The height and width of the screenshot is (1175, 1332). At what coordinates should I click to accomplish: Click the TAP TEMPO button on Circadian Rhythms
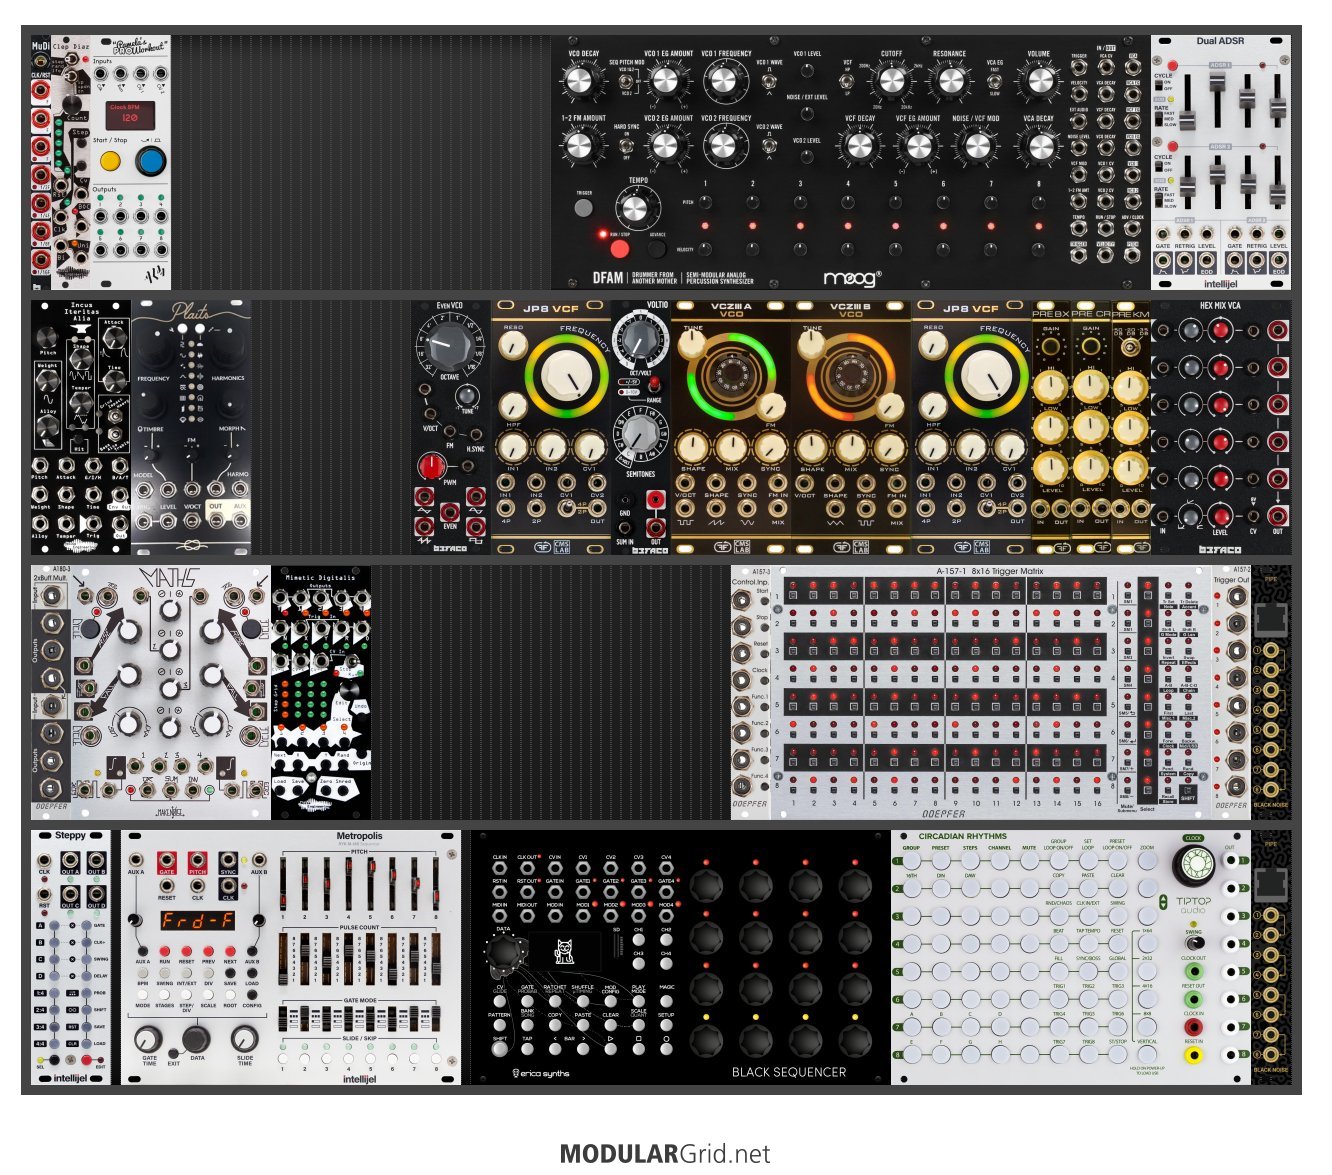point(1088,944)
